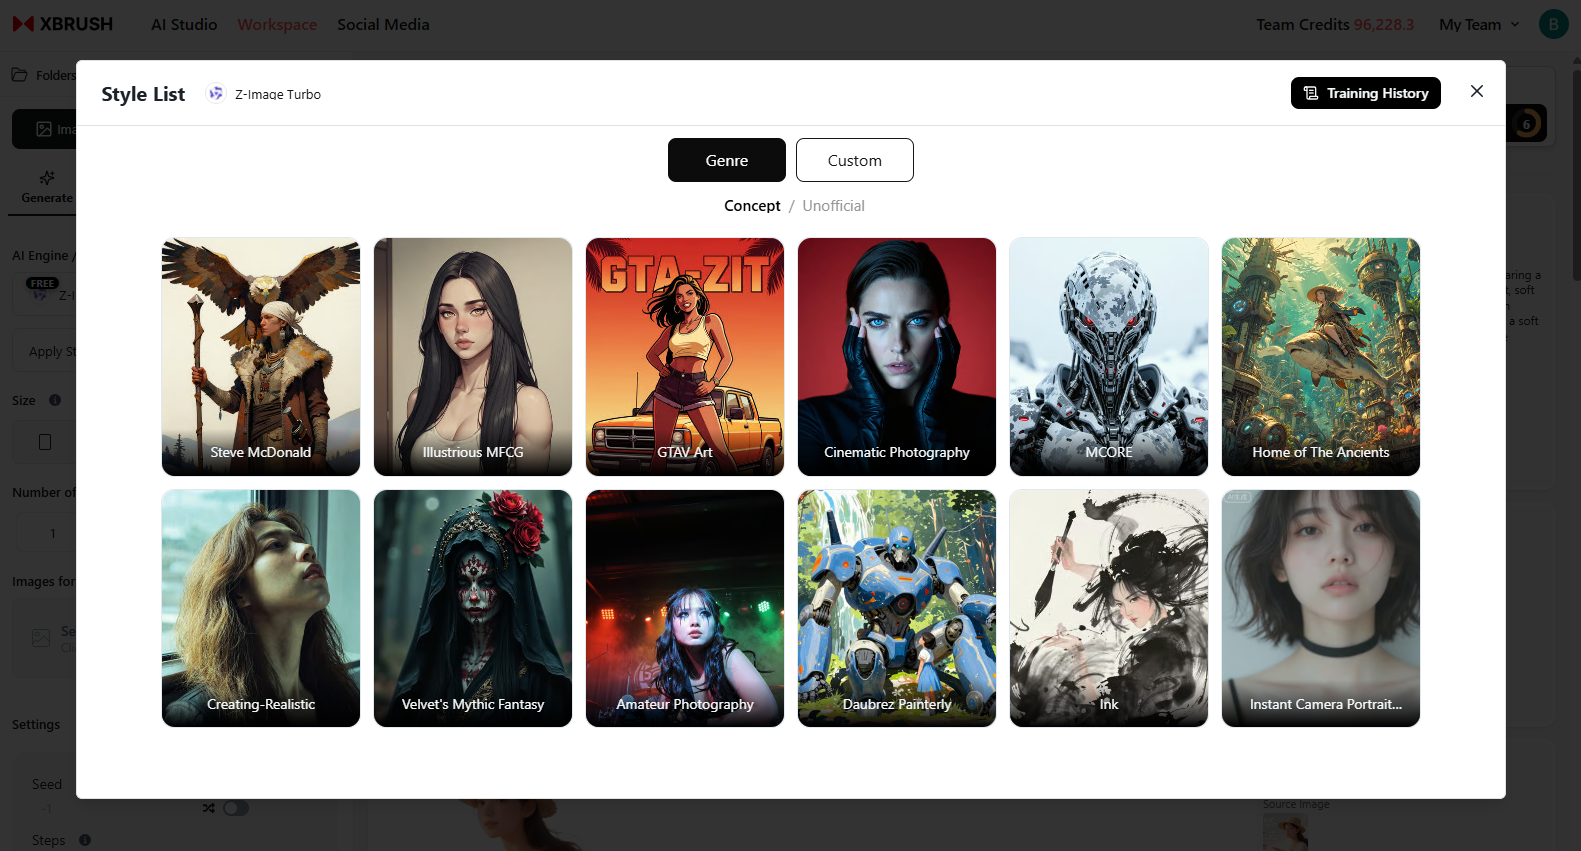Image resolution: width=1581 pixels, height=851 pixels.
Task: Click the Generate sparkle icon
Action: pos(47,178)
